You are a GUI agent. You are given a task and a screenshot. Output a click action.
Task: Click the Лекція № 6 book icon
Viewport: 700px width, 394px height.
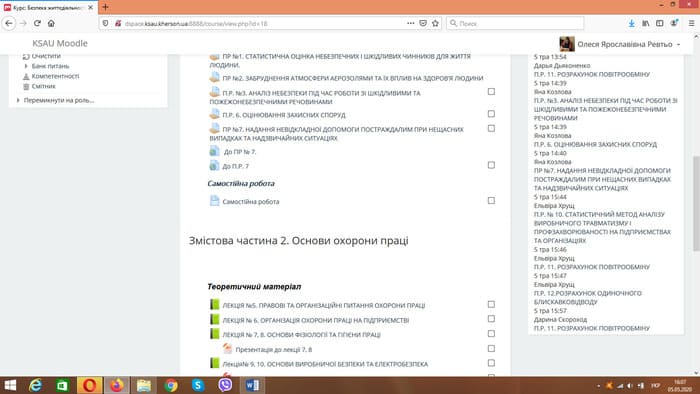pyautogui.click(x=214, y=319)
